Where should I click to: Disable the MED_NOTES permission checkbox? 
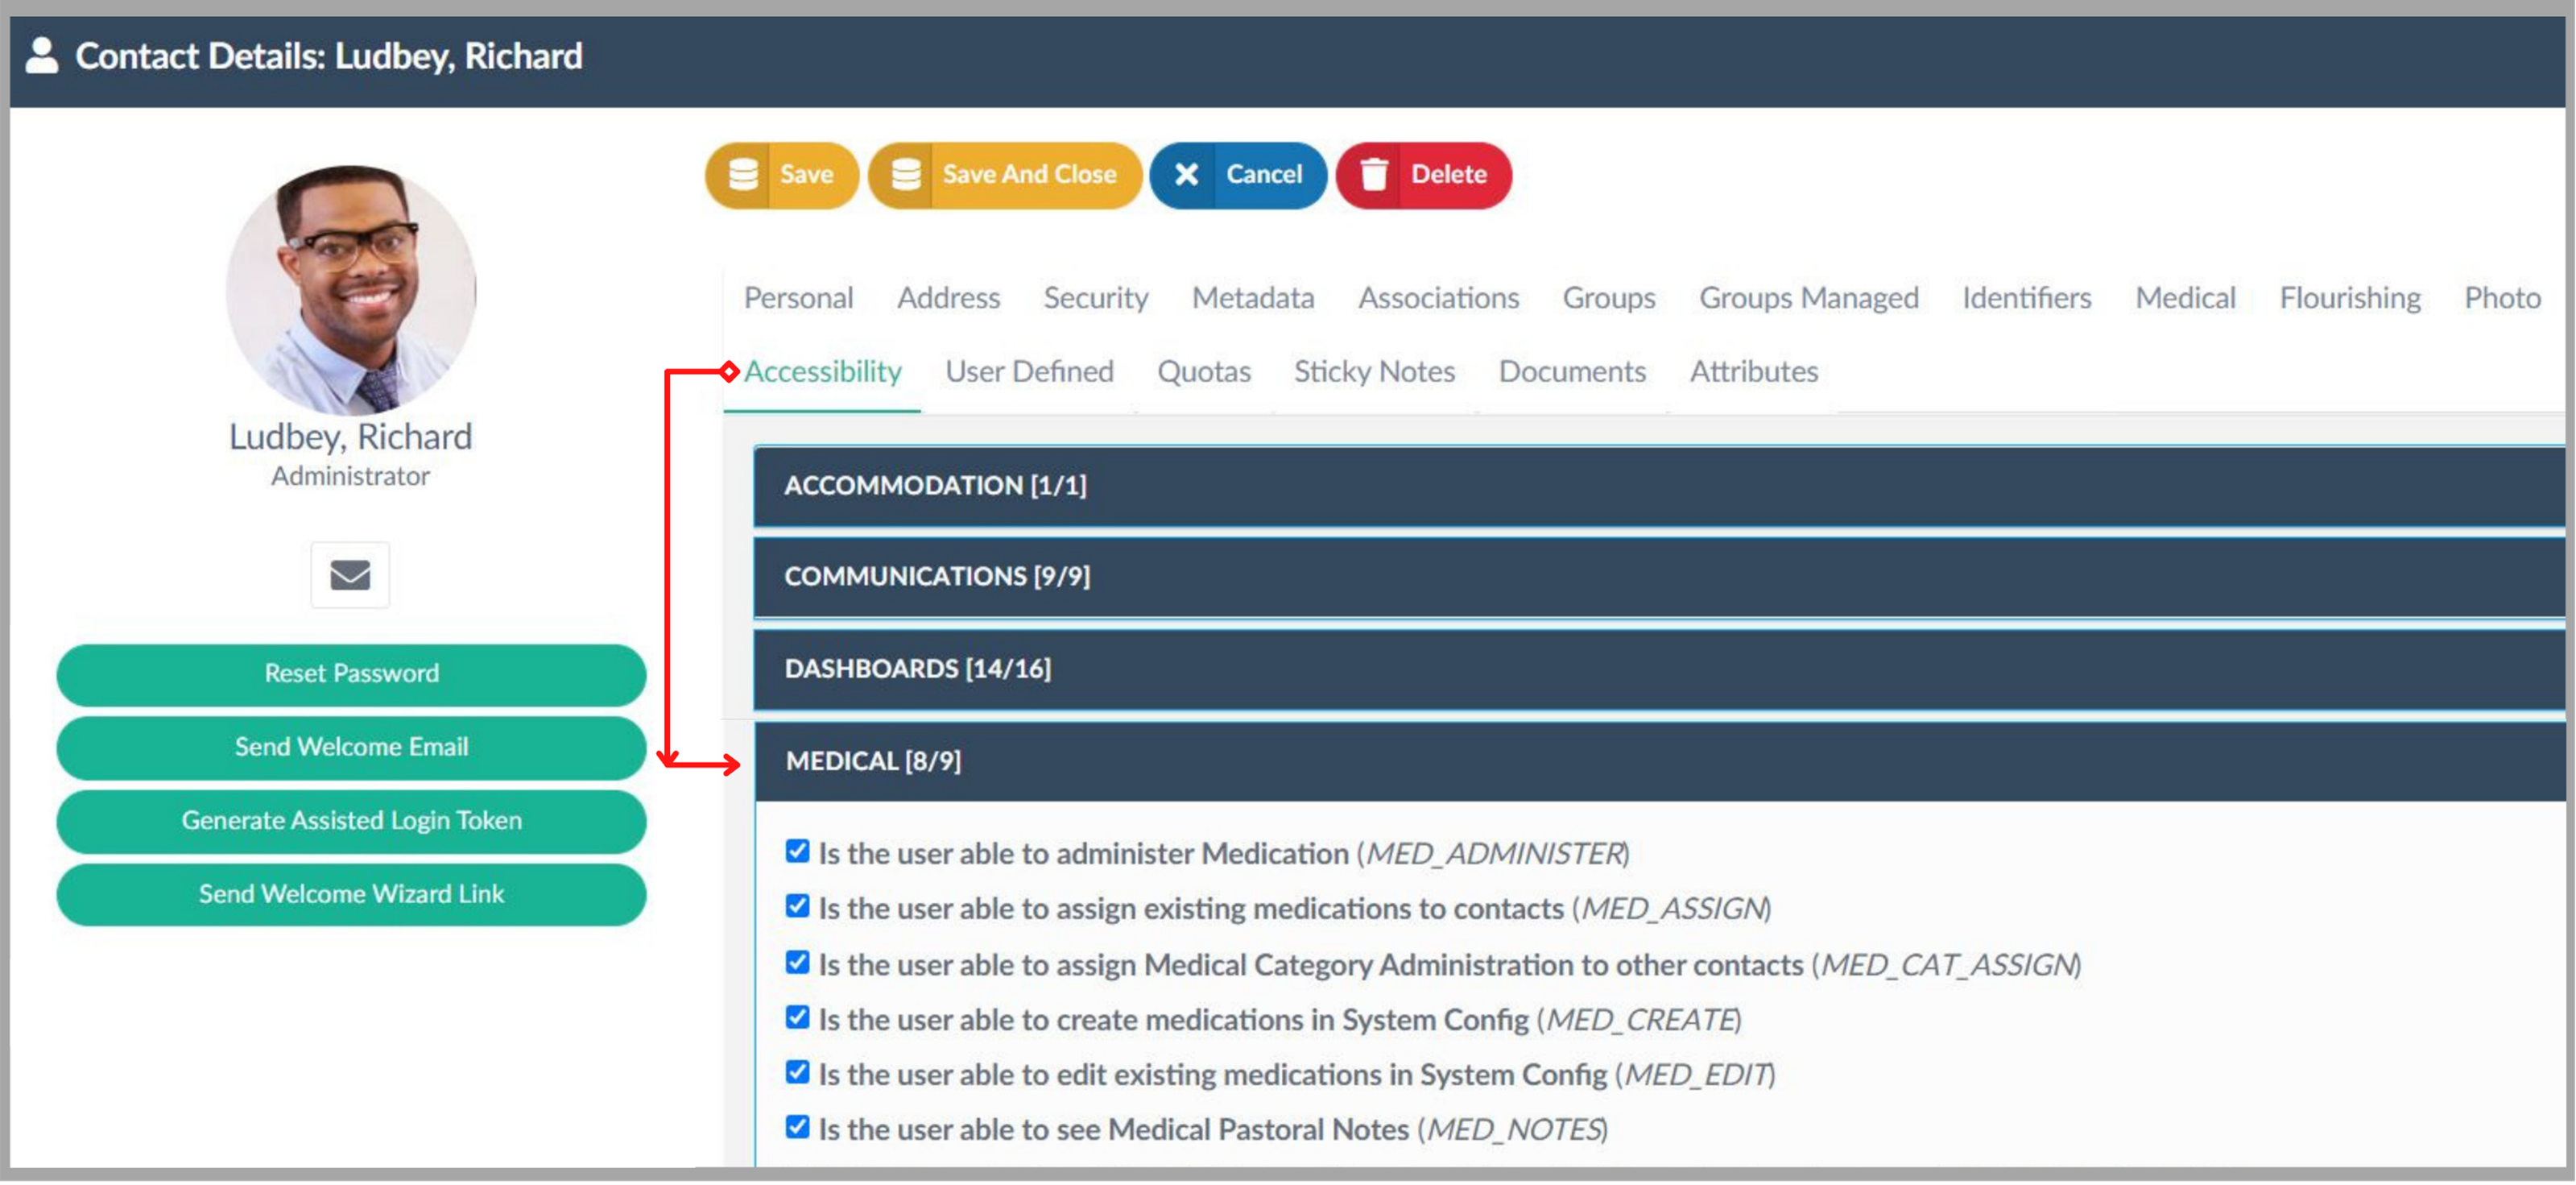[x=797, y=1127]
